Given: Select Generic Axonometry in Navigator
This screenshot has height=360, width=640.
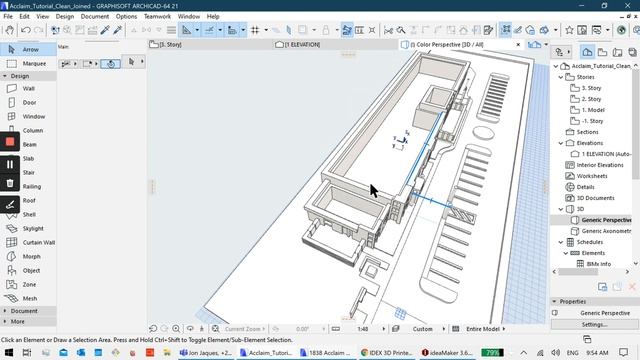Looking at the screenshot, I should [601, 231].
